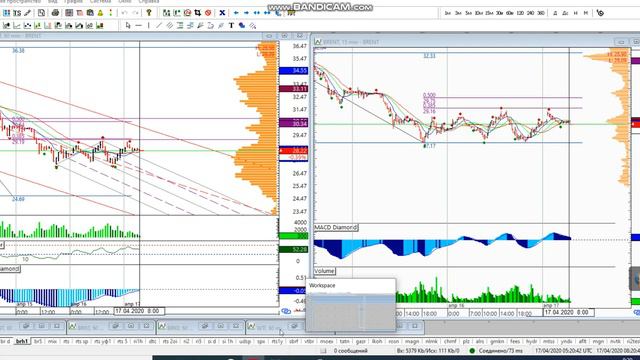Click the single blue right arrow icon

pyautogui.click(x=246, y=13)
